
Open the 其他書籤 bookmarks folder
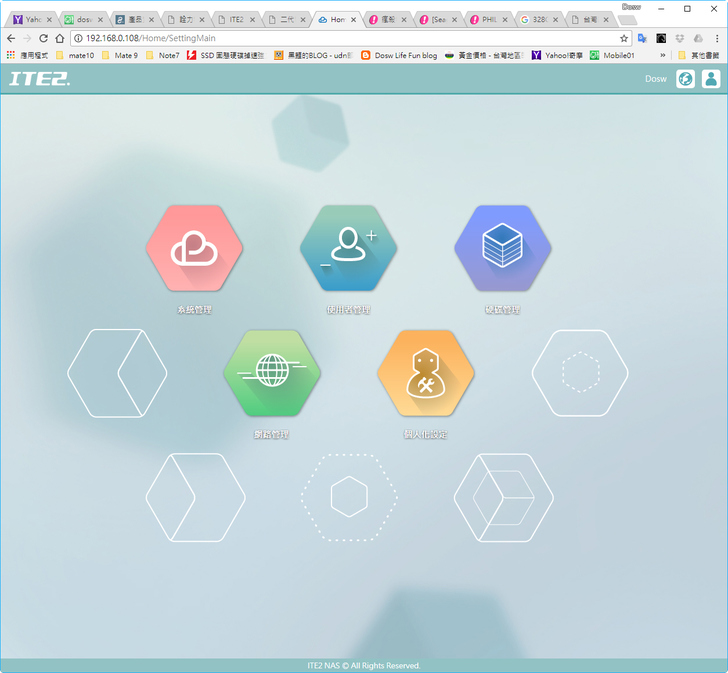[x=700, y=55]
